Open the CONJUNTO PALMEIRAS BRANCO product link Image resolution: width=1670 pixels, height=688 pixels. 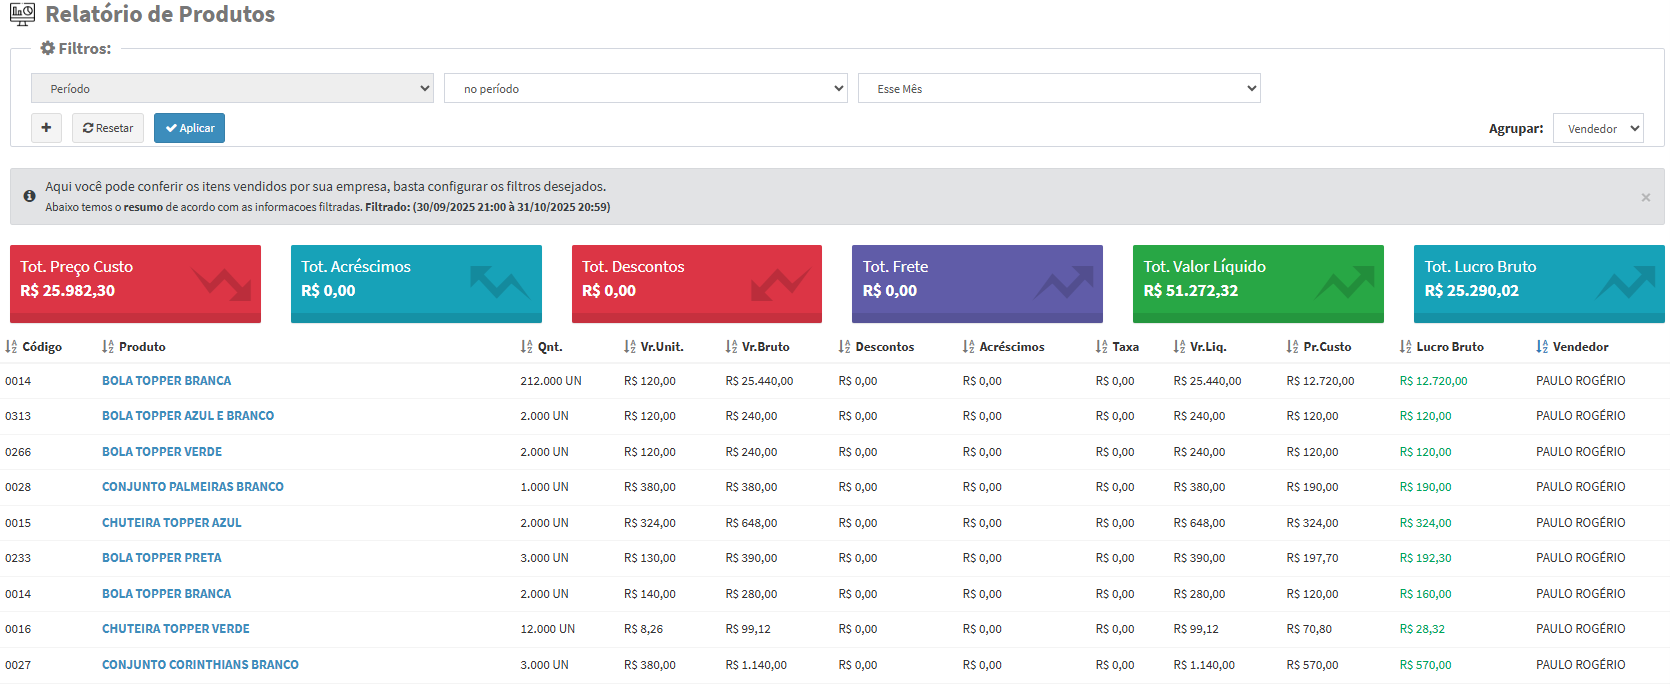click(x=193, y=487)
